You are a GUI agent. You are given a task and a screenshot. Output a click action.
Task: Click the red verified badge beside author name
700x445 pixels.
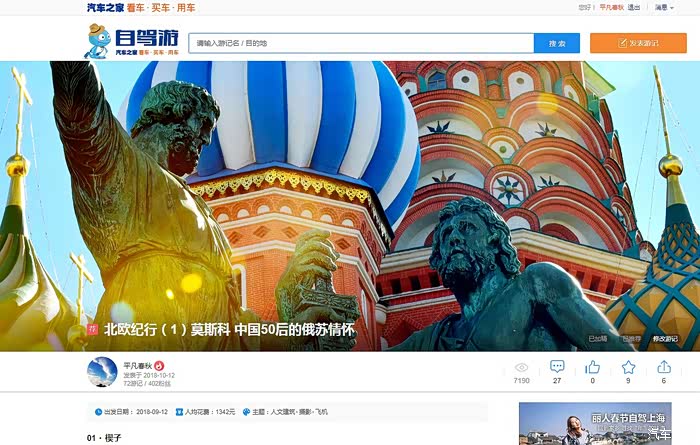159,366
